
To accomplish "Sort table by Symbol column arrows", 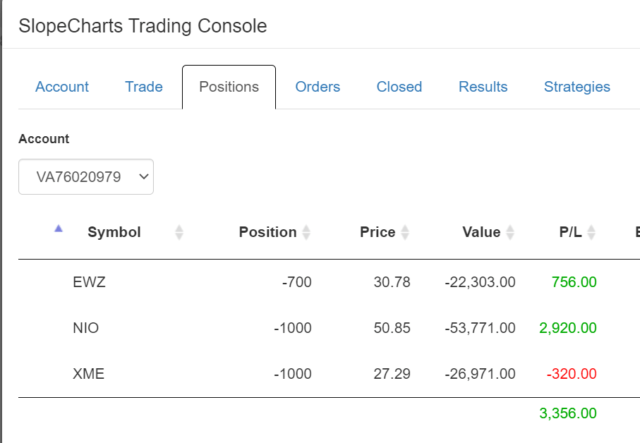I will pos(179,232).
